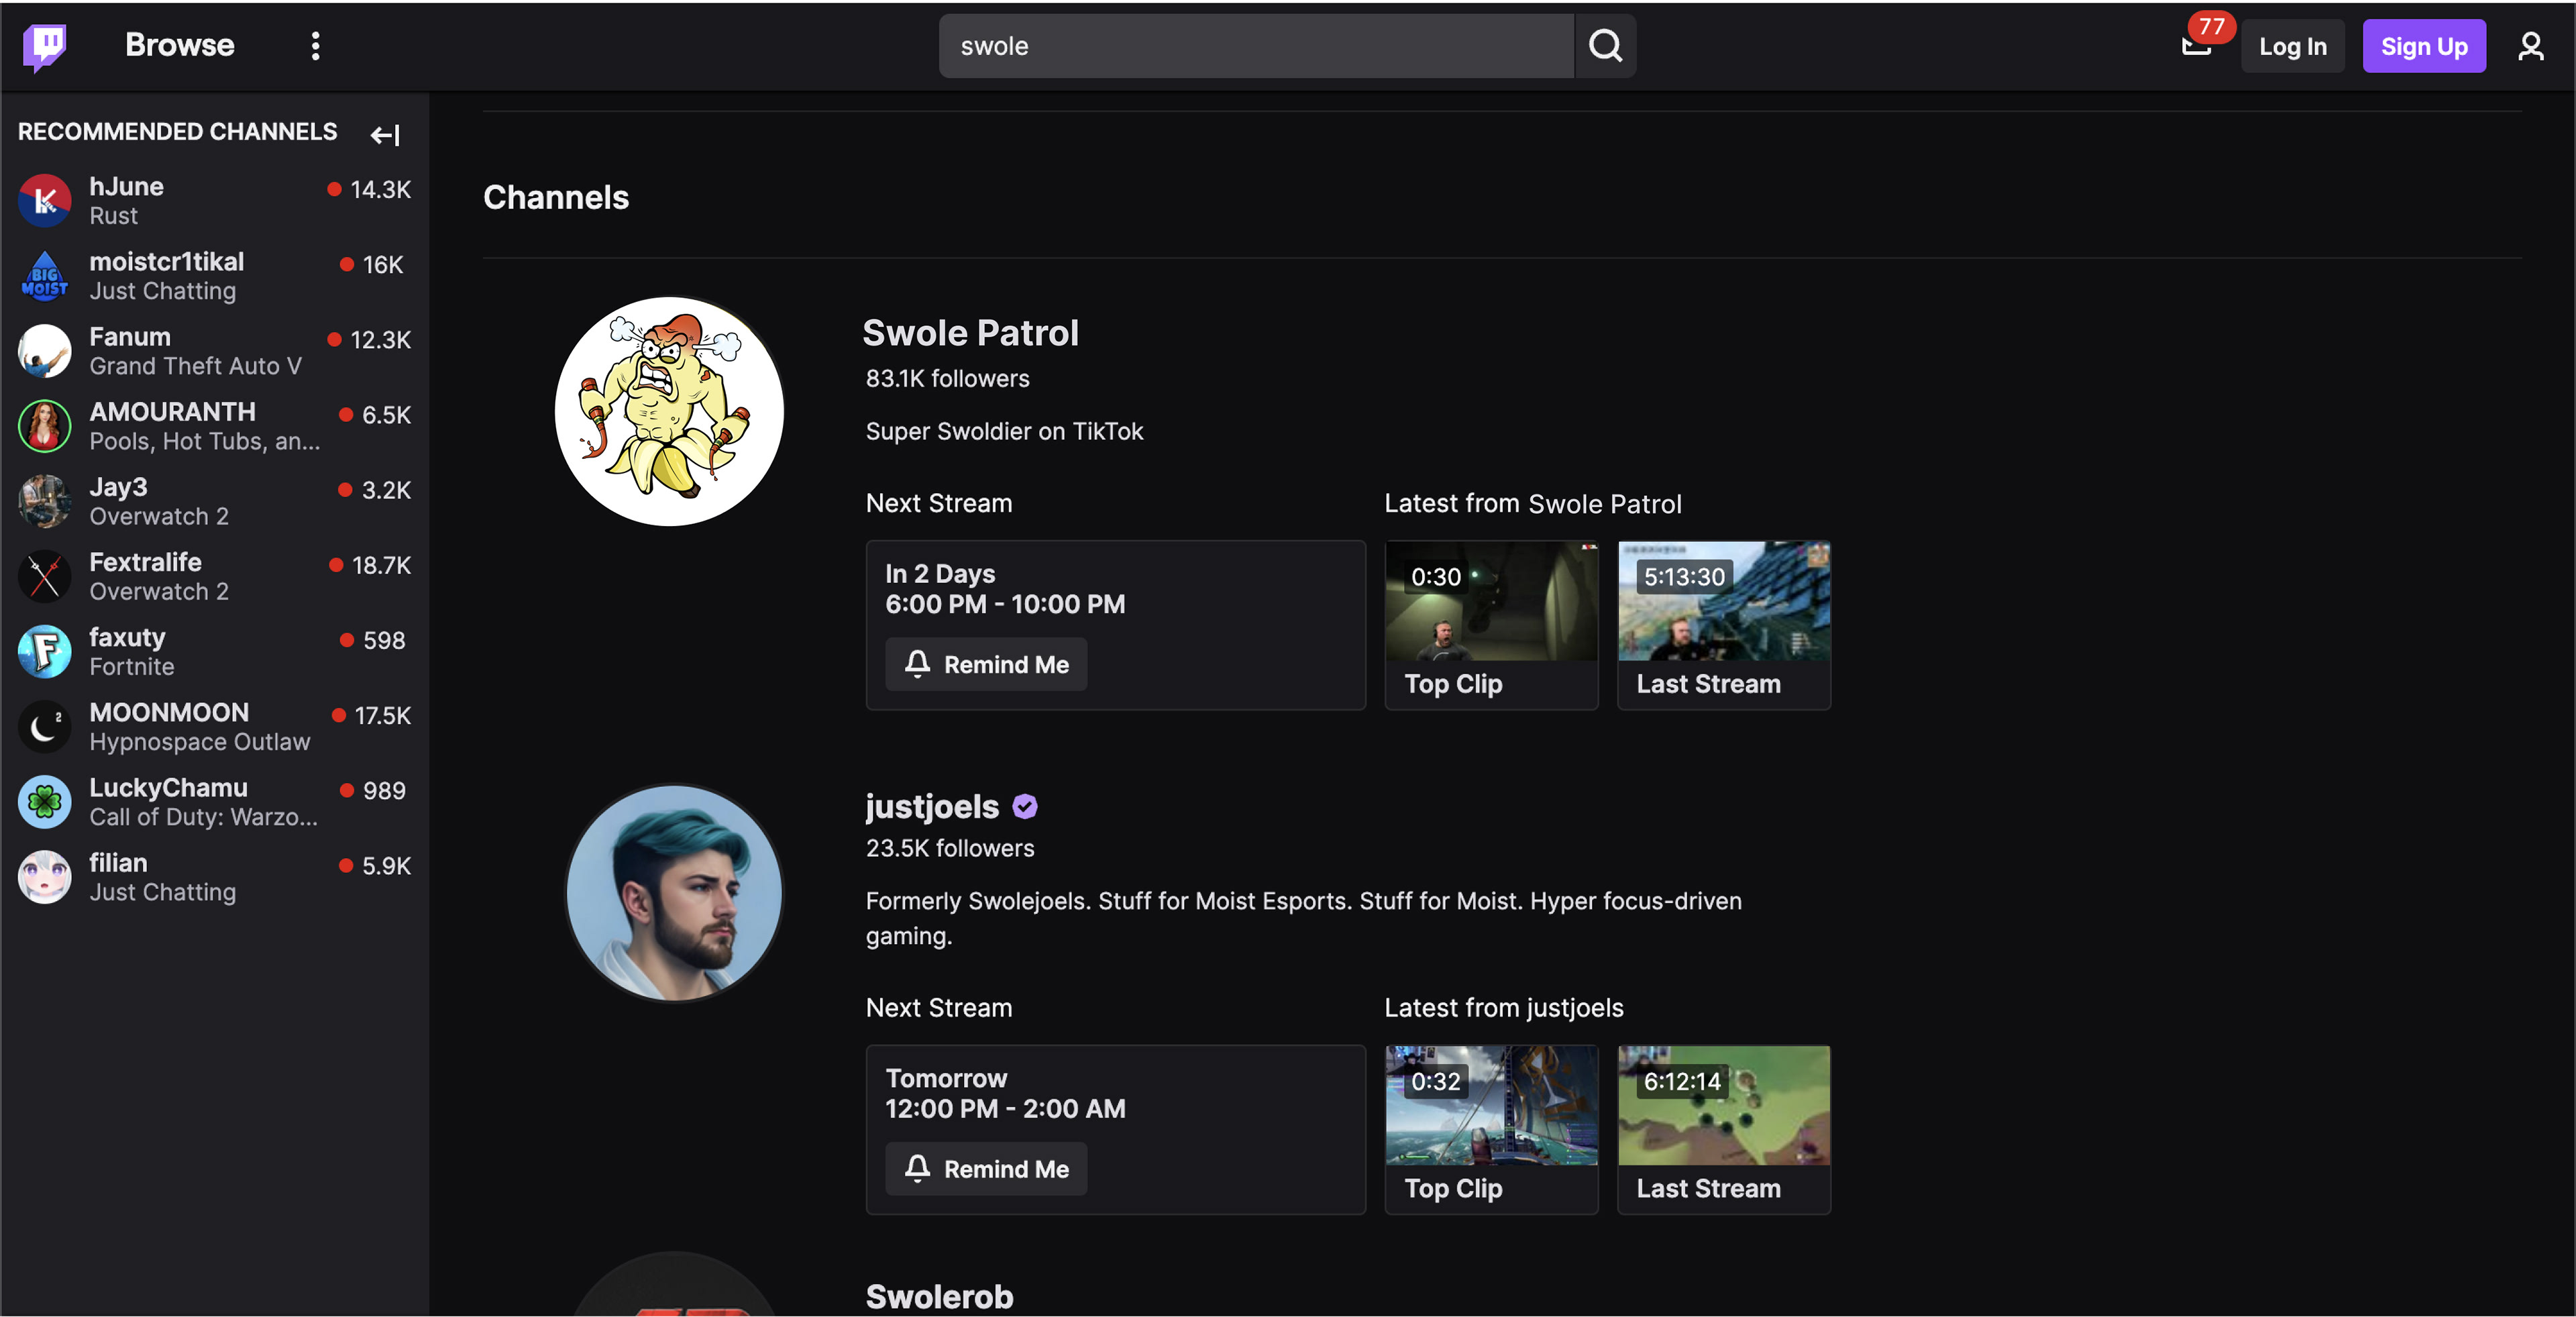The width and height of the screenshot is (2576, 1317).
Task: Click the Sign Up button
Action: [2423, 46]
